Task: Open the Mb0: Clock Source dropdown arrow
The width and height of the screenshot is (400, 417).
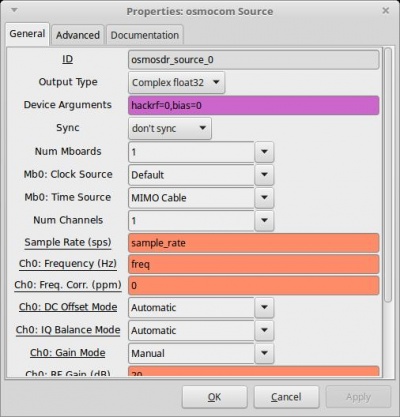Action: (264, 175)
